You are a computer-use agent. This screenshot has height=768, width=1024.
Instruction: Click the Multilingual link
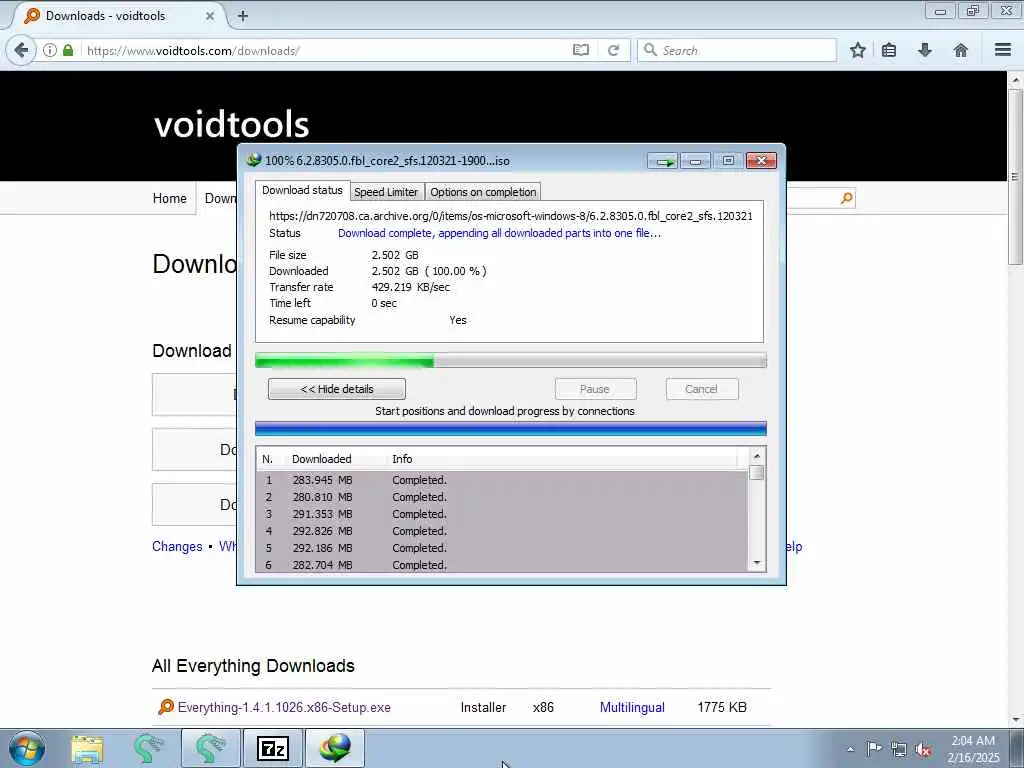click(632, 707)
